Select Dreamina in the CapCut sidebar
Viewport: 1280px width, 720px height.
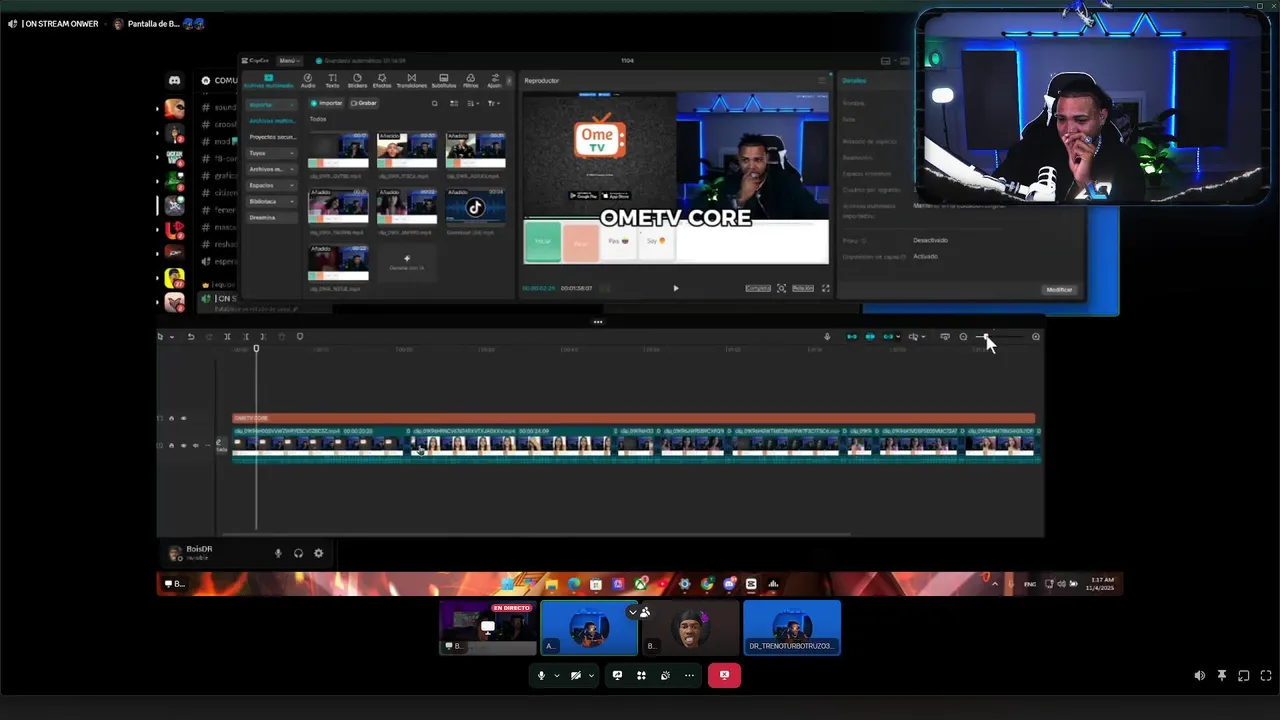[263, 217]
